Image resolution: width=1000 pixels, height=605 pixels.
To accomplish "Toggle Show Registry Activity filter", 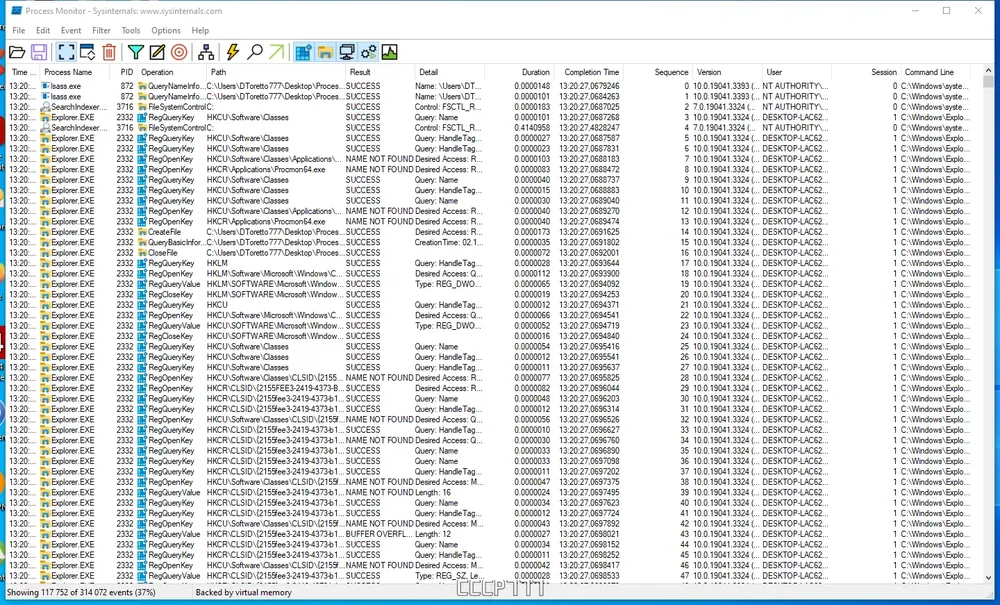I will (x=303, y=52).
